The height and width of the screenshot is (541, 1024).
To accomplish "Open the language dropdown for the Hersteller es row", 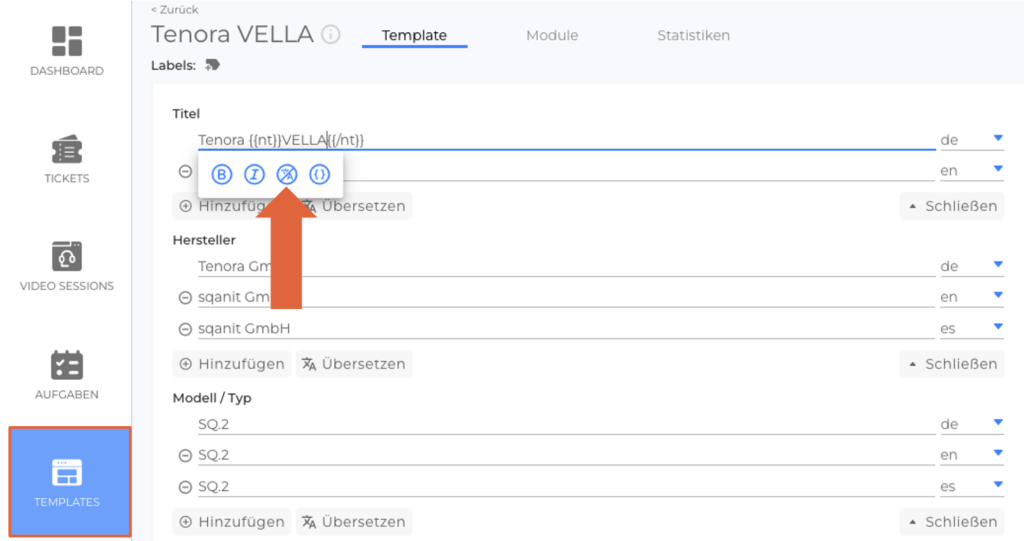I will [x=997, y=327].
